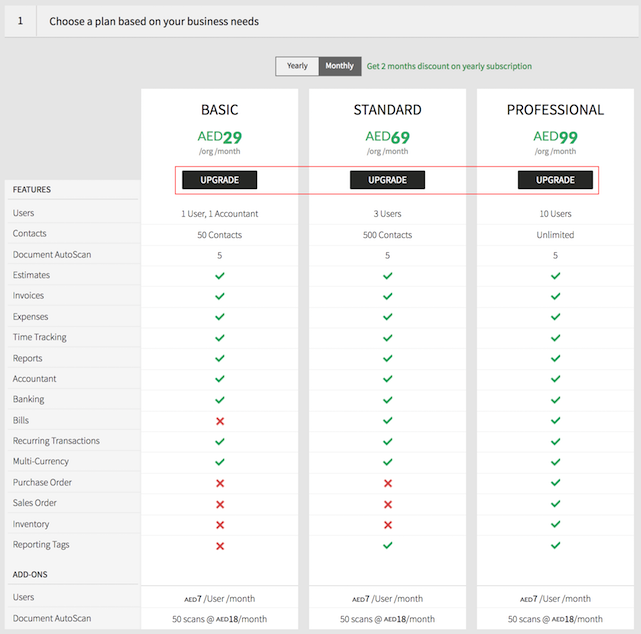Click the Document AutoScan feature row label

coord(52,255)
